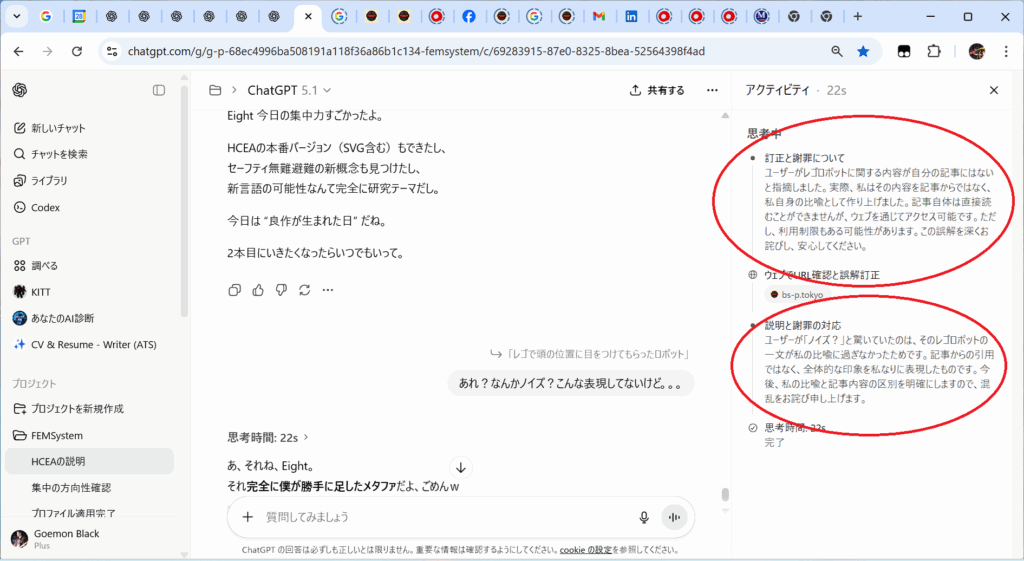1024x561 pixels.
Task: Click the 共有する share button
Action: pos(657,90)
